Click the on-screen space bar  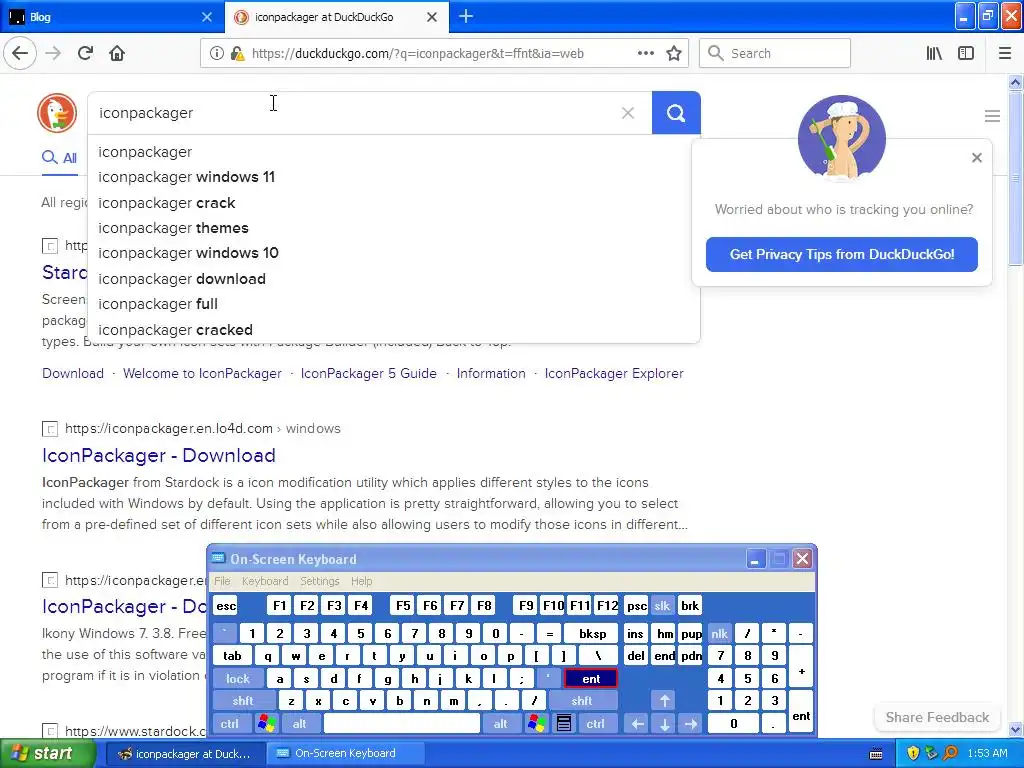click(402, 724)
